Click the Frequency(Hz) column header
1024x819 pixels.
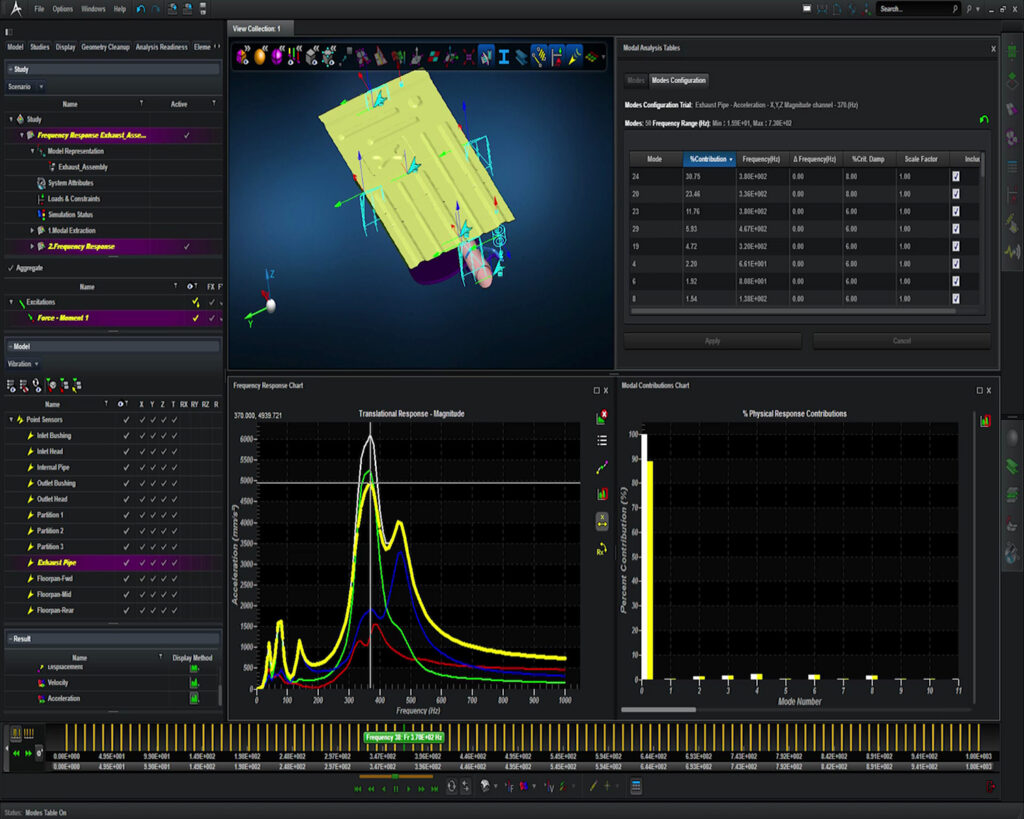(761, 159)
